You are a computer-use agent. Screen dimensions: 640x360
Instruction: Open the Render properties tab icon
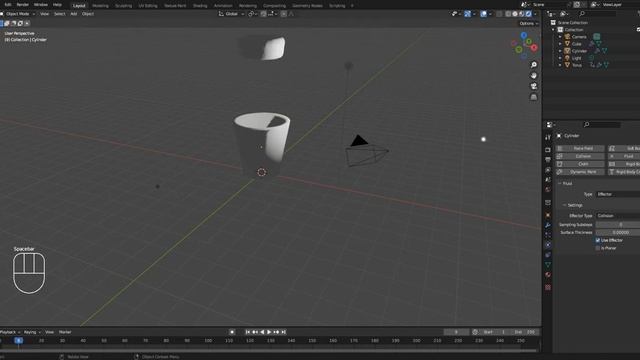tap(548, 150)
